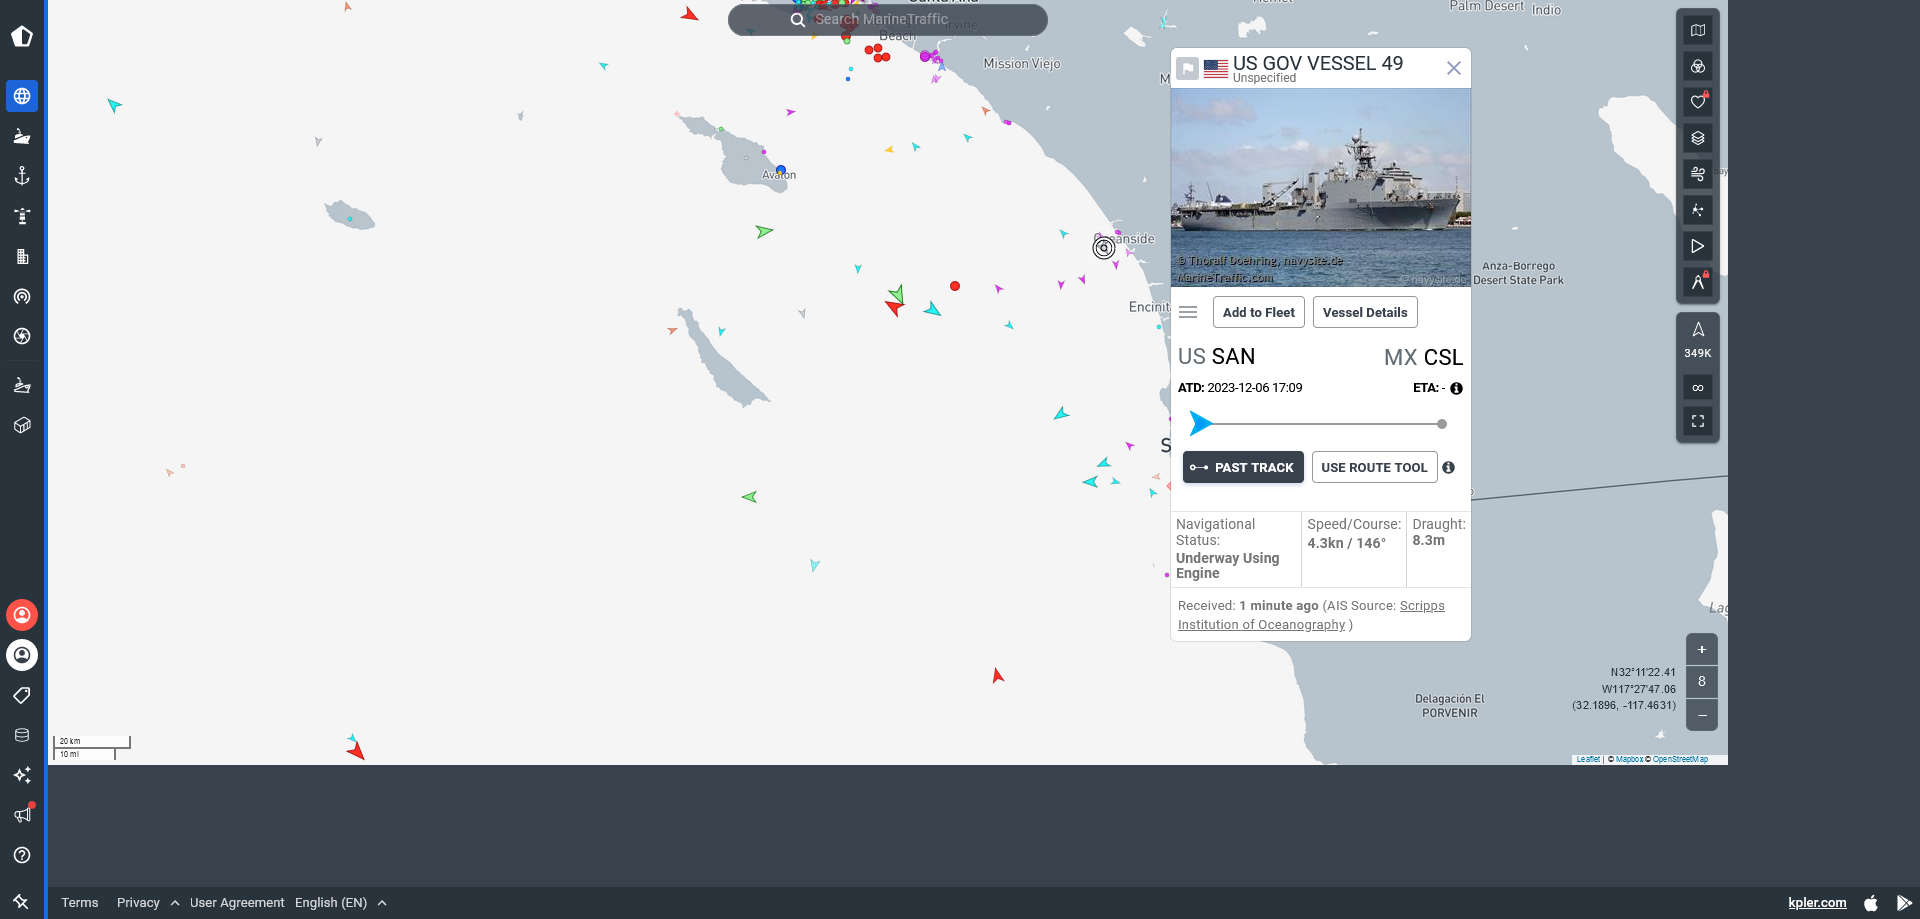Click the Leaflet attribution link

tap(1588, 759)
